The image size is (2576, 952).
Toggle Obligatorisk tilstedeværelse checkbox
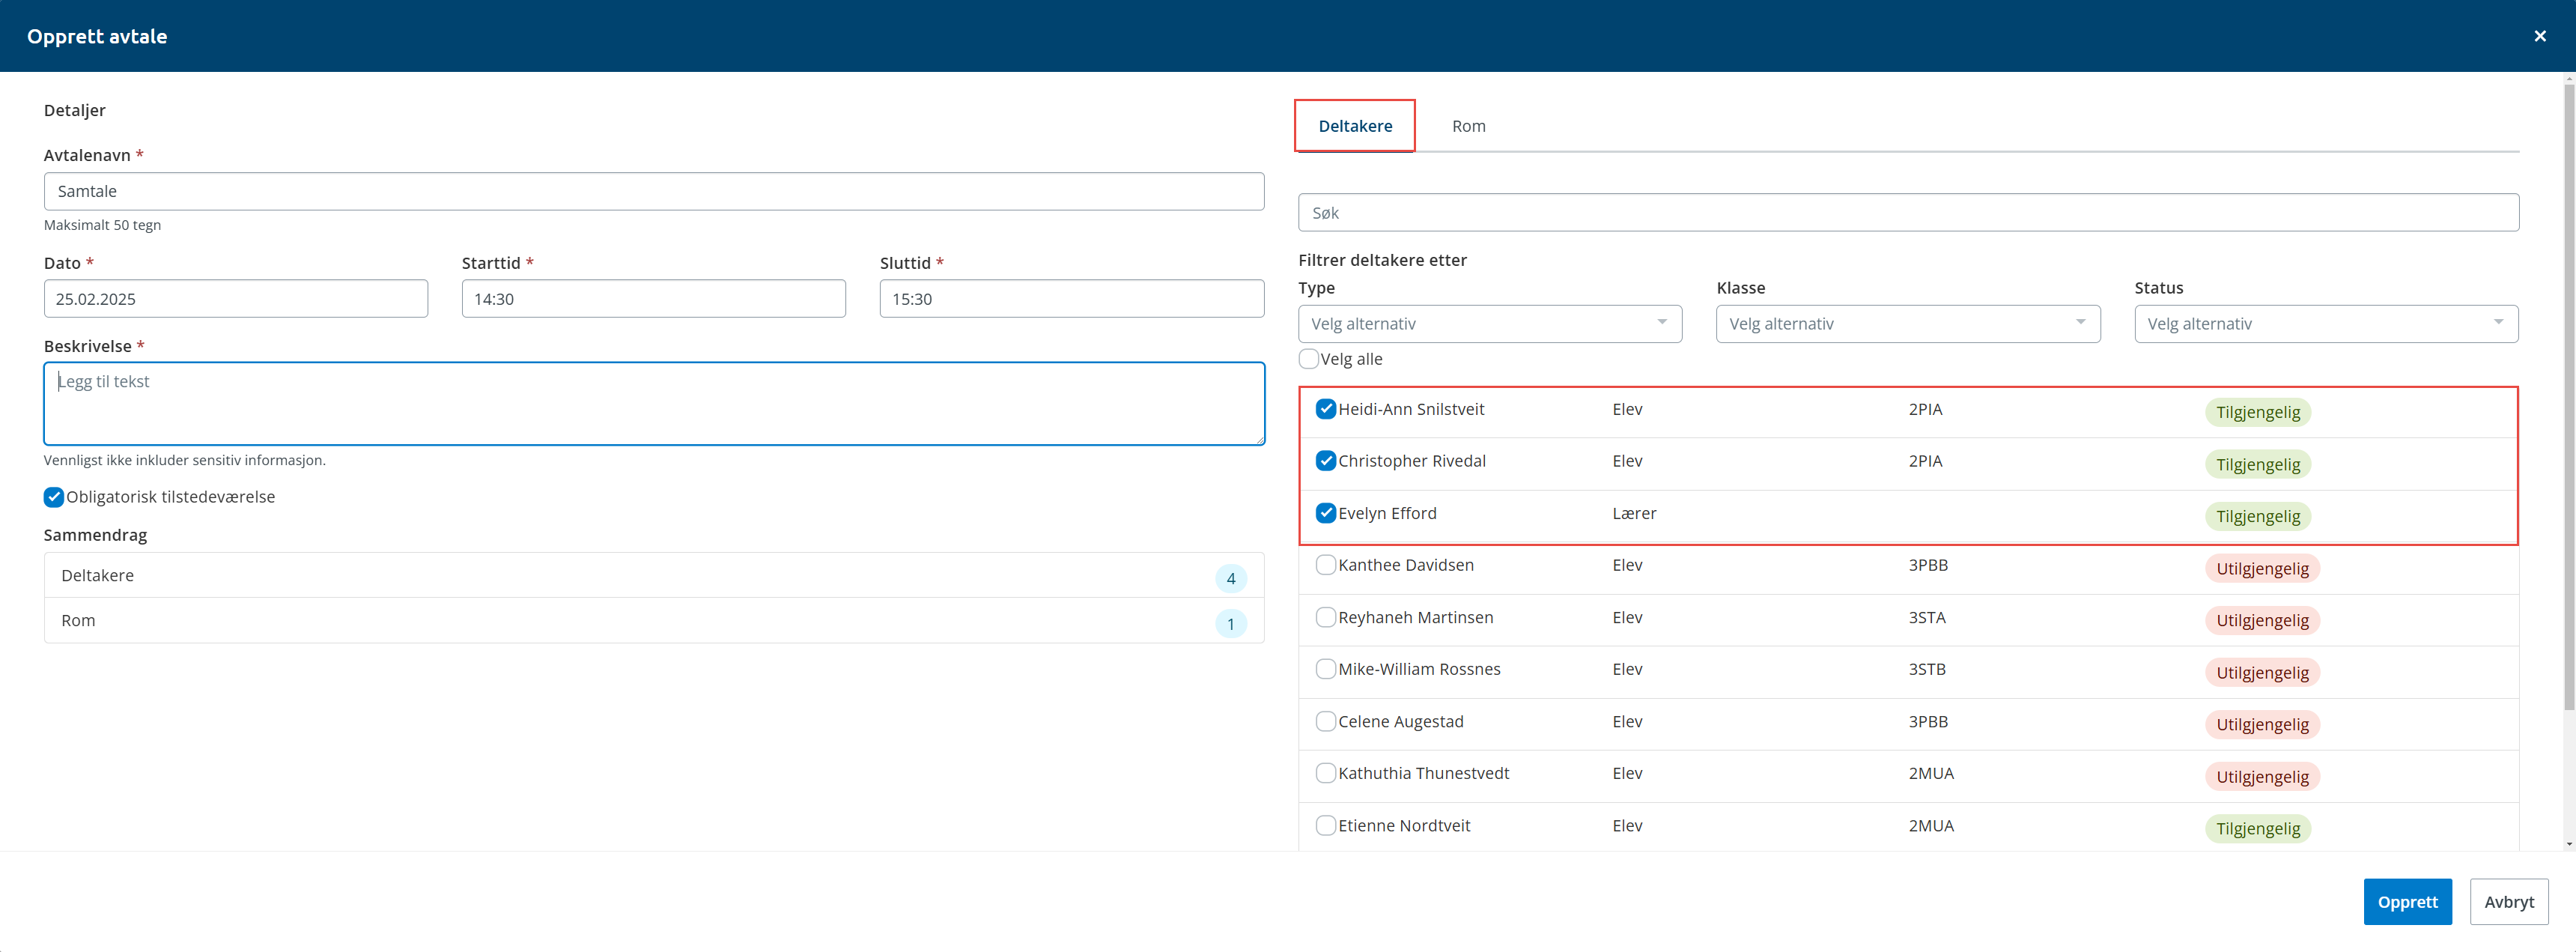pyautogui.click(x=54, y=497)
